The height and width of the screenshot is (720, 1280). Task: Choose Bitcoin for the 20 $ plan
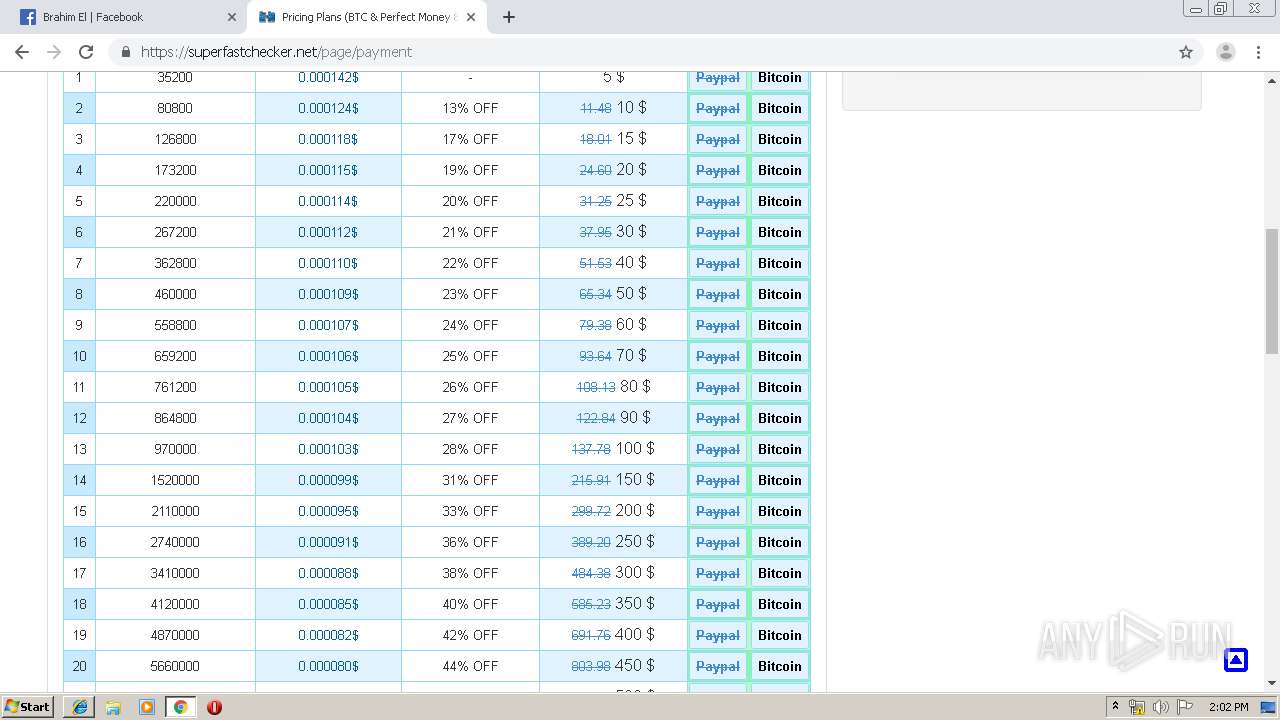(780, 170)
